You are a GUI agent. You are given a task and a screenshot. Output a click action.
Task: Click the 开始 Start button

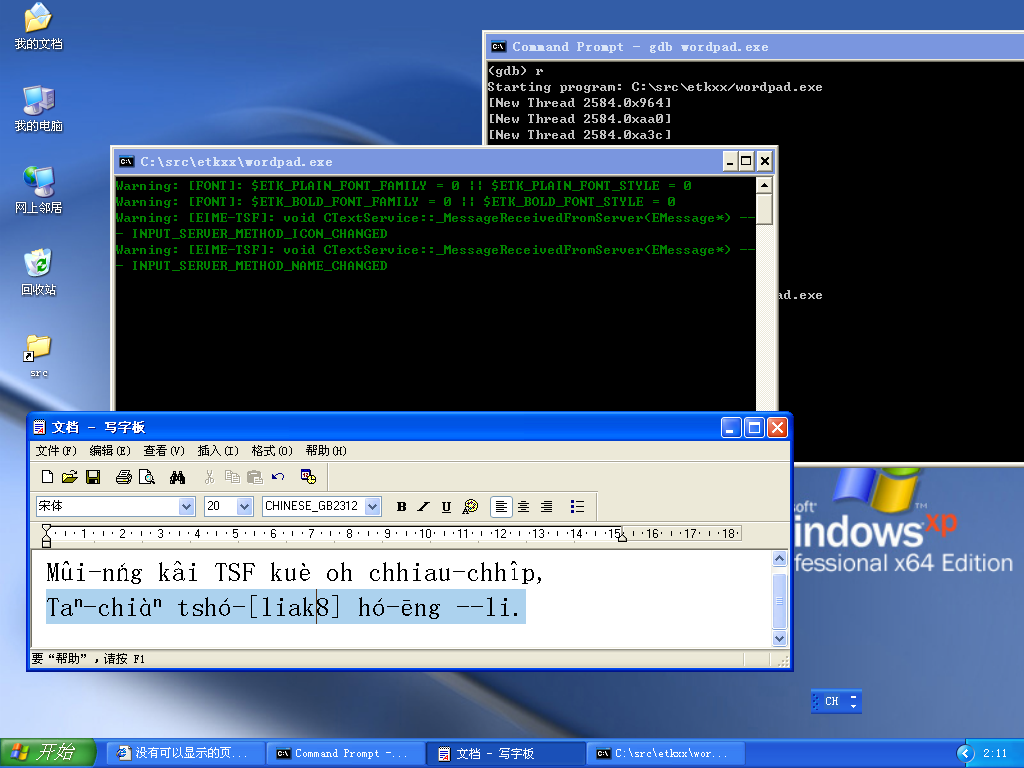(48, 753)
